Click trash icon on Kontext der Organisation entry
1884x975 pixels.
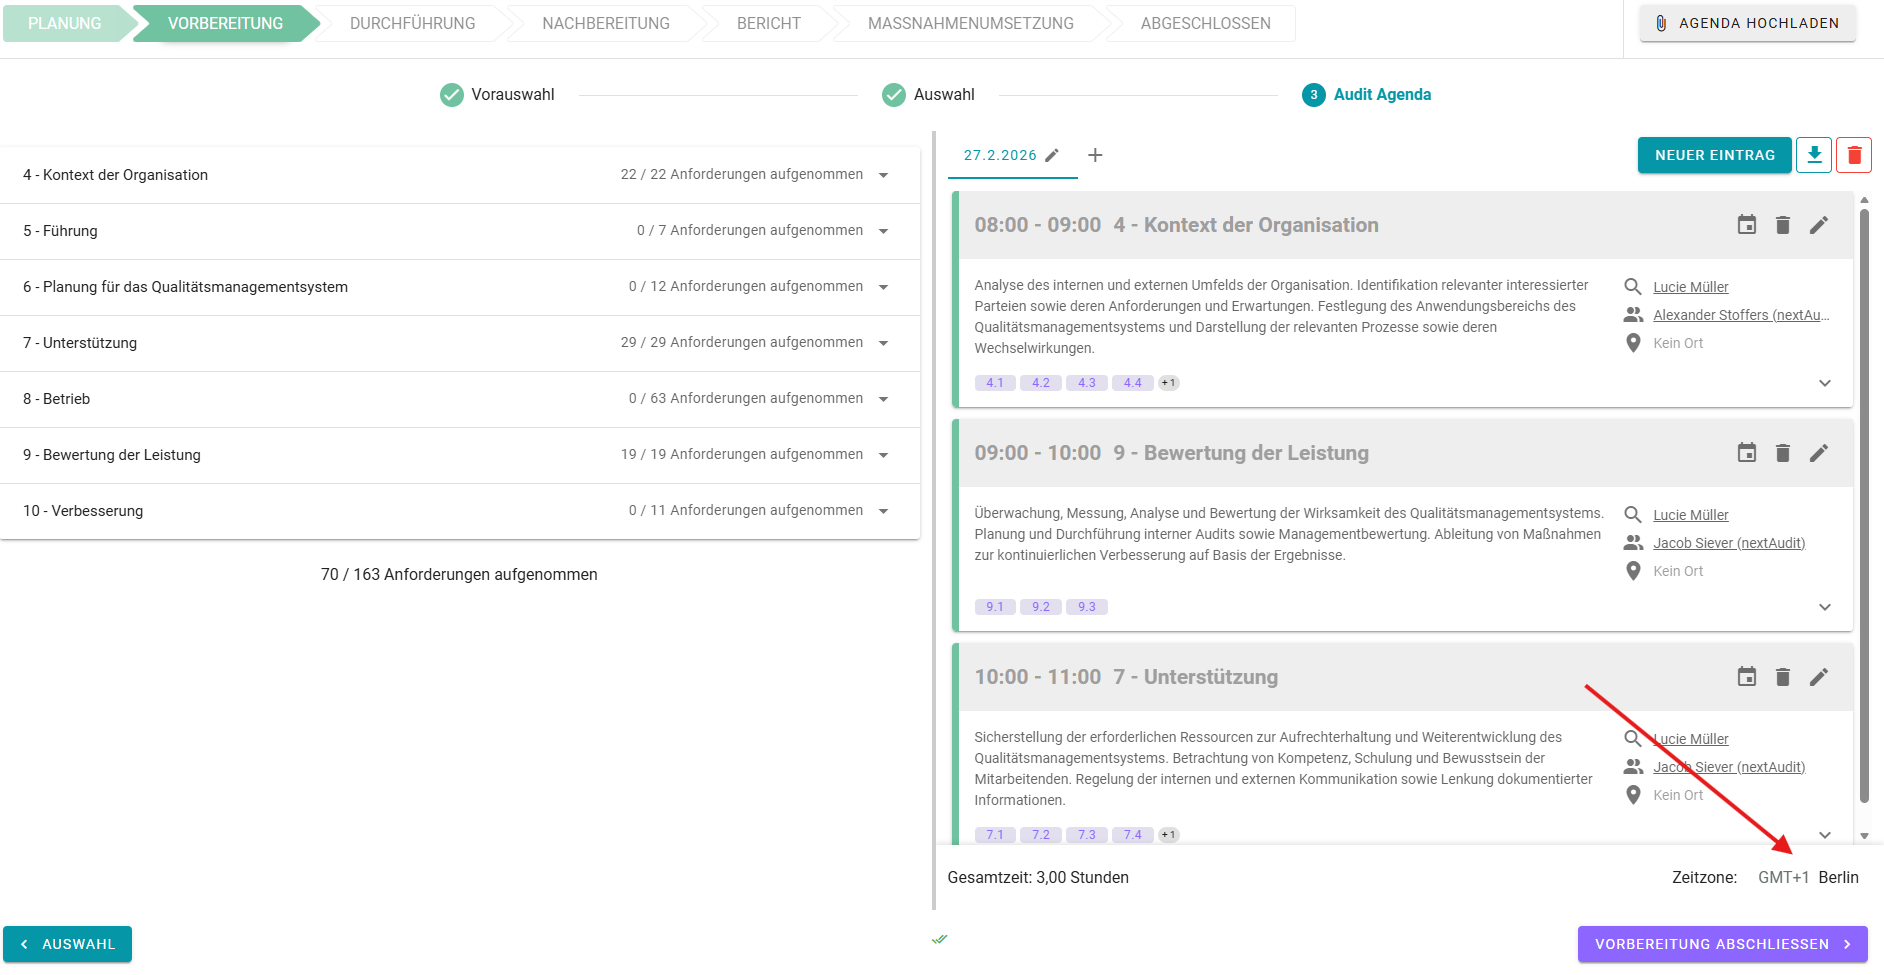[x=1782, y=225]
